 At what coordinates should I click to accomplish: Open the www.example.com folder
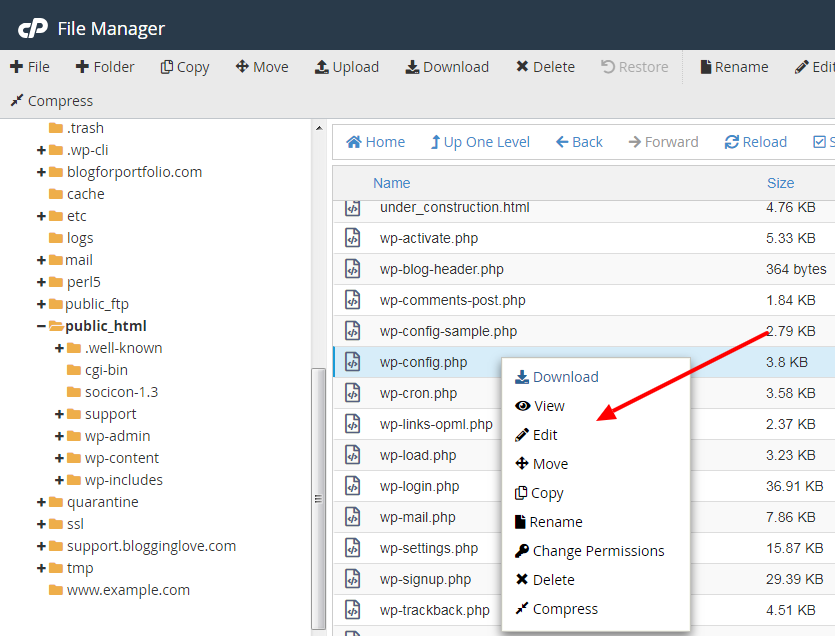pyautogui.click(x=127, y=590)
